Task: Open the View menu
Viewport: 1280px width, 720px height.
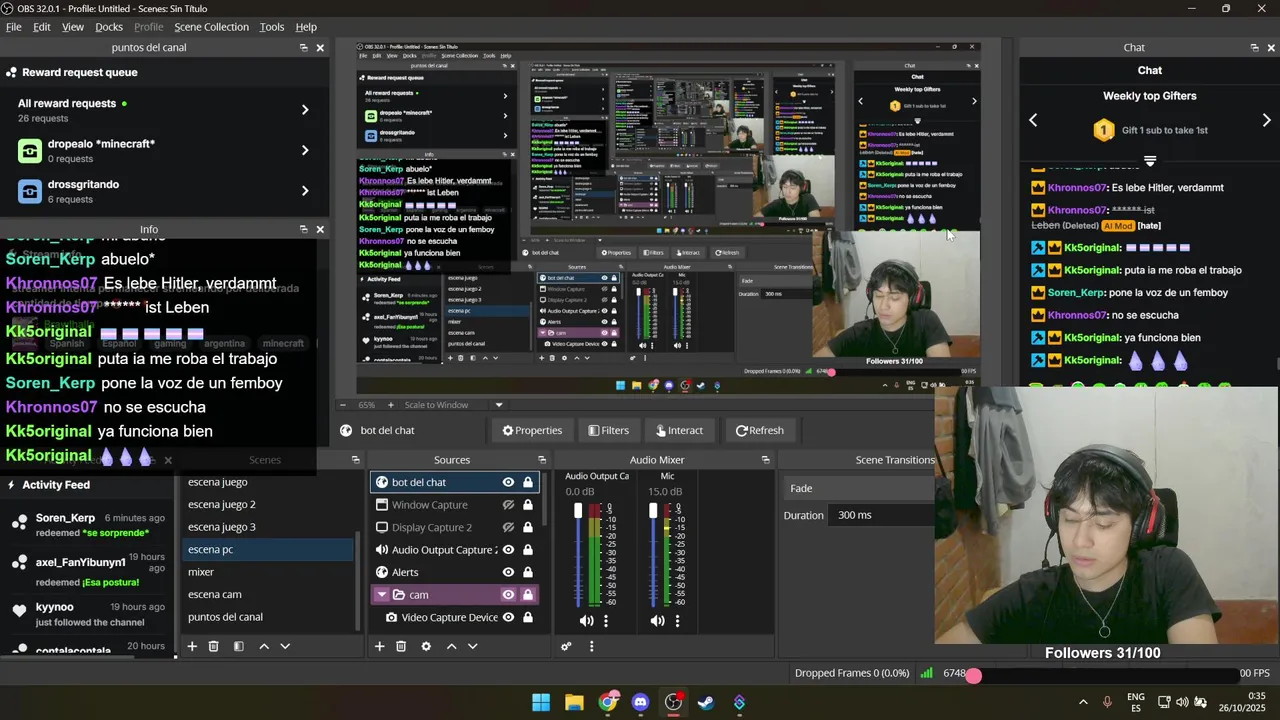Action: (73, 27)
